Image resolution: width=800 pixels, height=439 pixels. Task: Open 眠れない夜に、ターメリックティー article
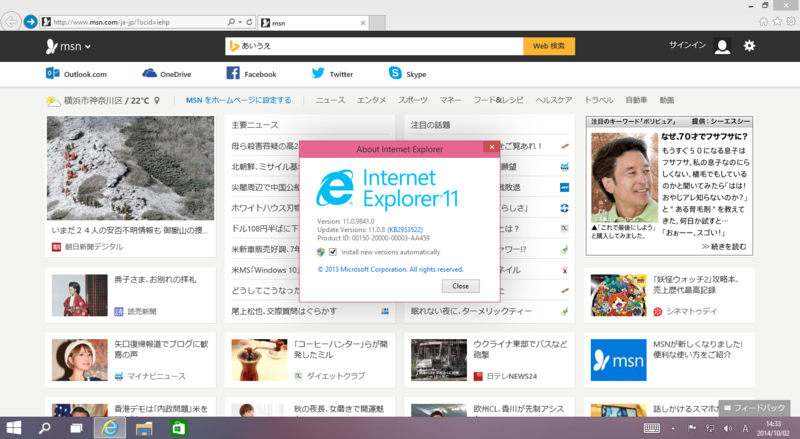click(471, 311)
